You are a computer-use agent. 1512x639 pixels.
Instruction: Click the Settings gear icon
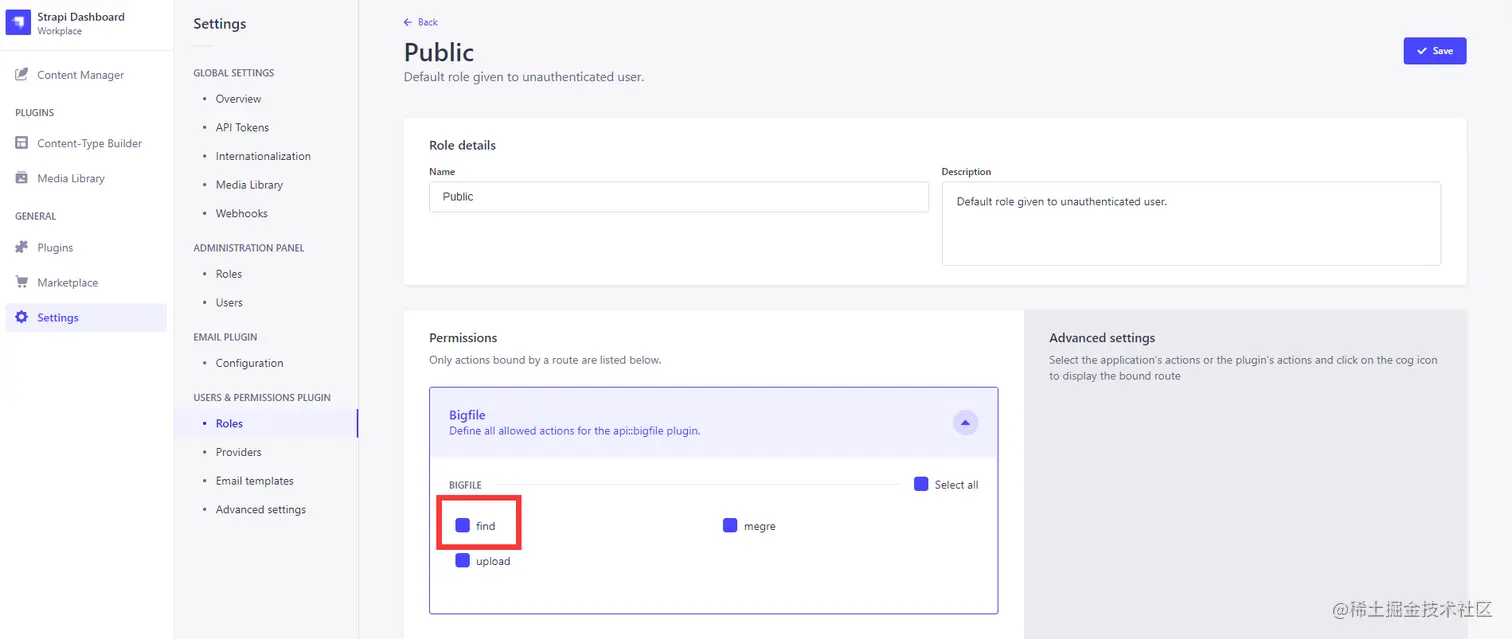pyautogui.click(x=21, y=317)
